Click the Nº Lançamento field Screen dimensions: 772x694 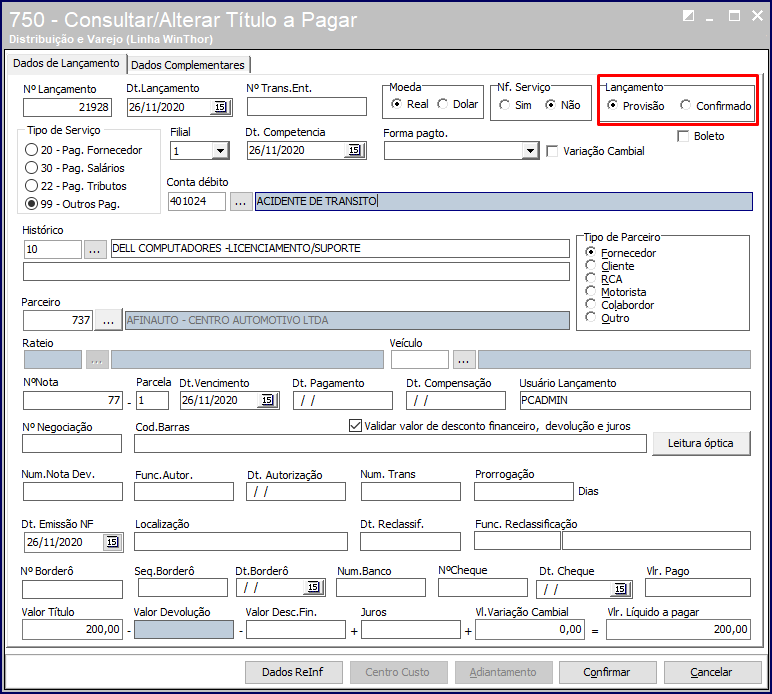click(67, 107)
